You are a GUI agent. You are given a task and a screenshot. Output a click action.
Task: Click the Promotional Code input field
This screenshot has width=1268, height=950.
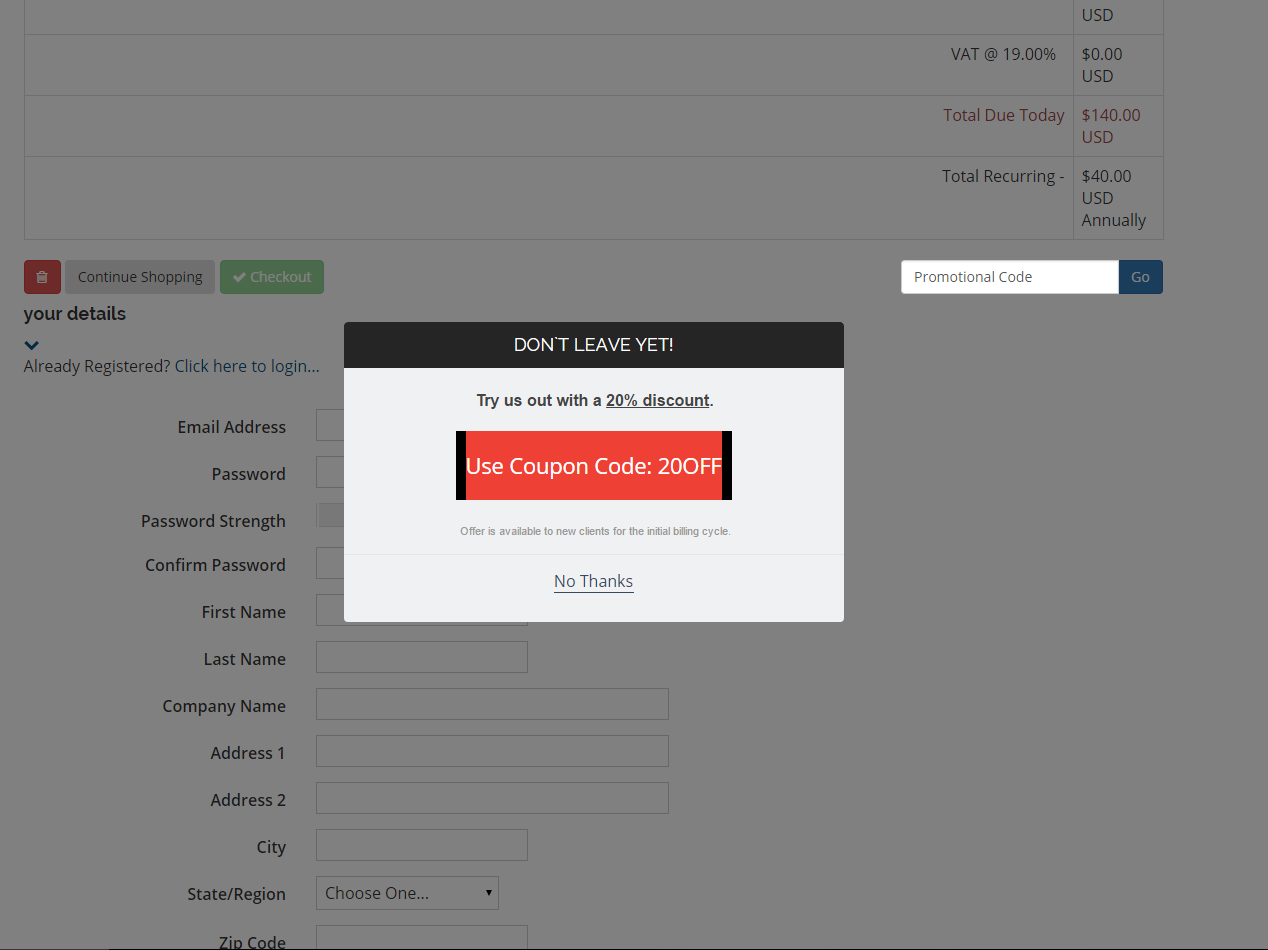tap(1009, 277)
